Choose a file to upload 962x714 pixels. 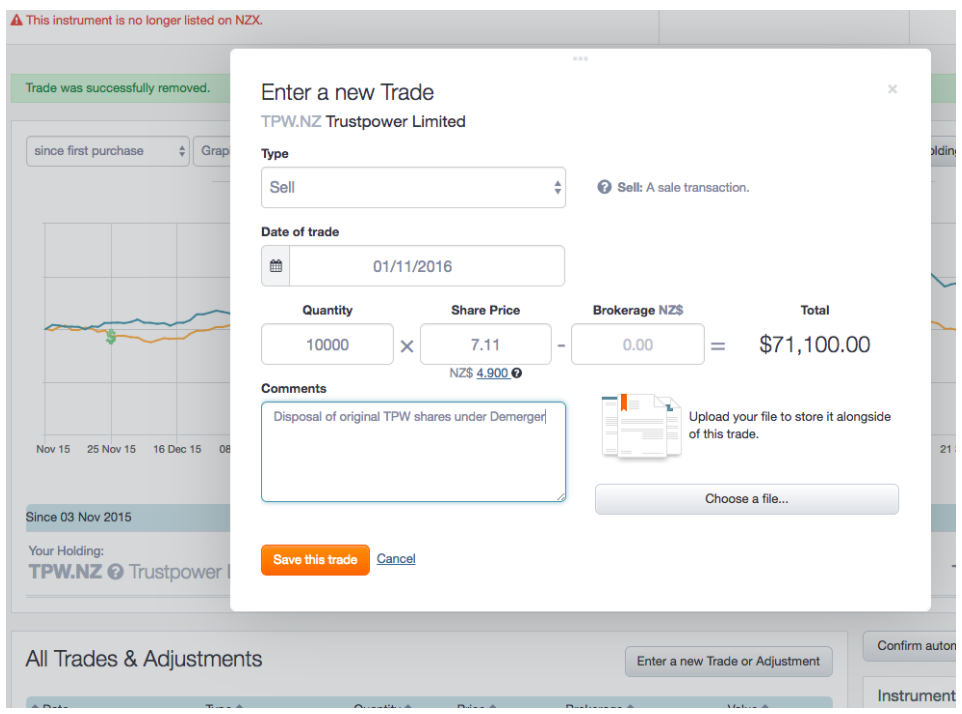[x=746, y=498]
